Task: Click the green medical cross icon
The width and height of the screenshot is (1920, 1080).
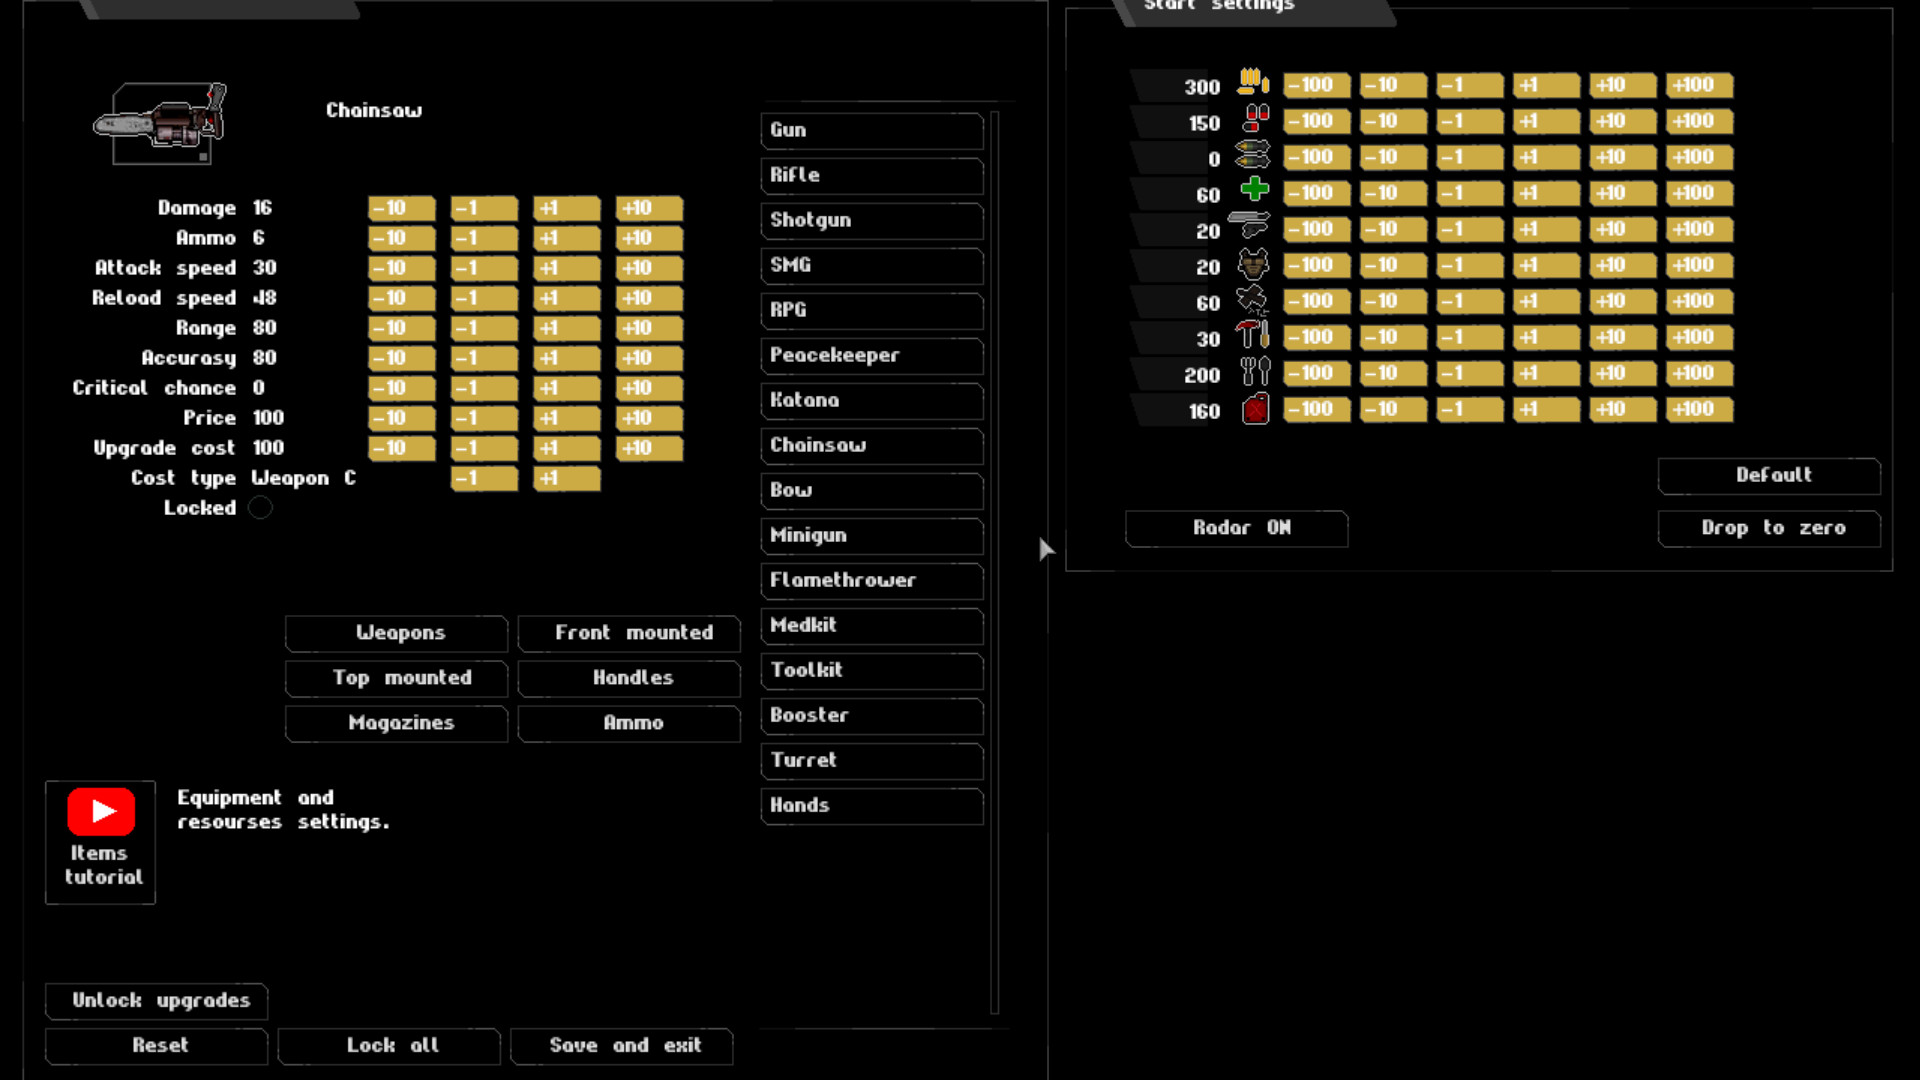Action: click(x=1254, y=189)
